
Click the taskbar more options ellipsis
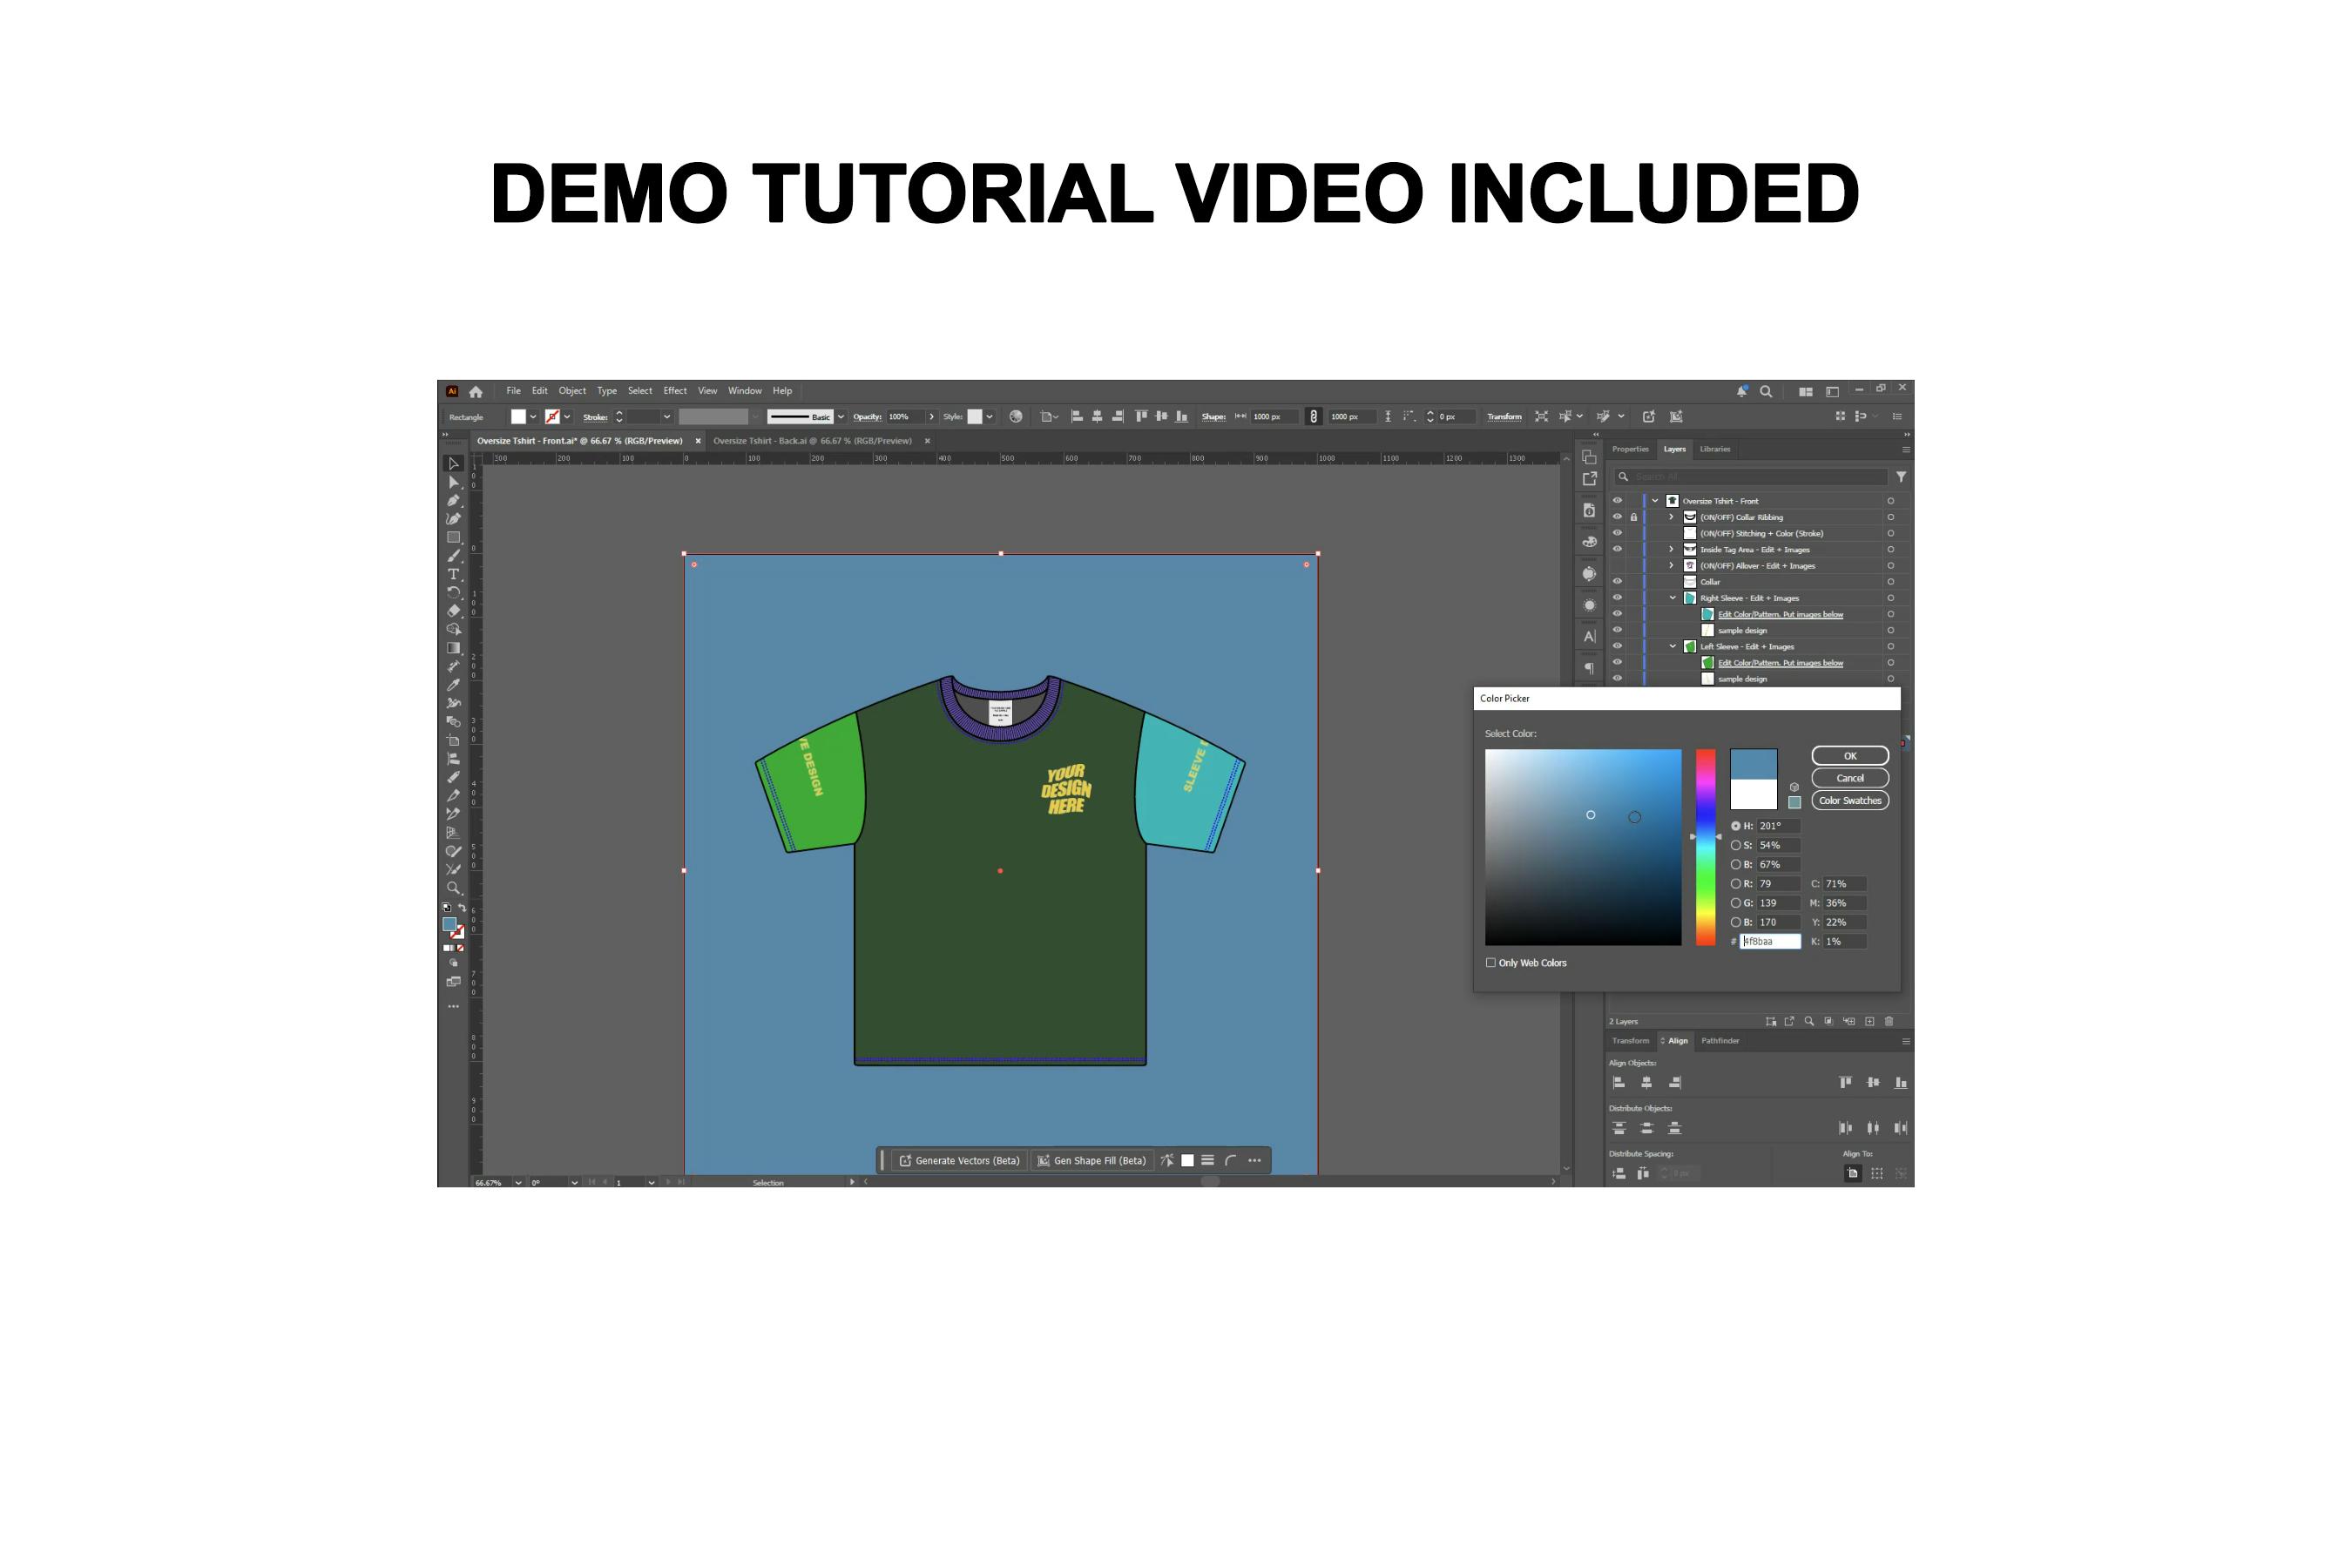click(1254, 1160)
